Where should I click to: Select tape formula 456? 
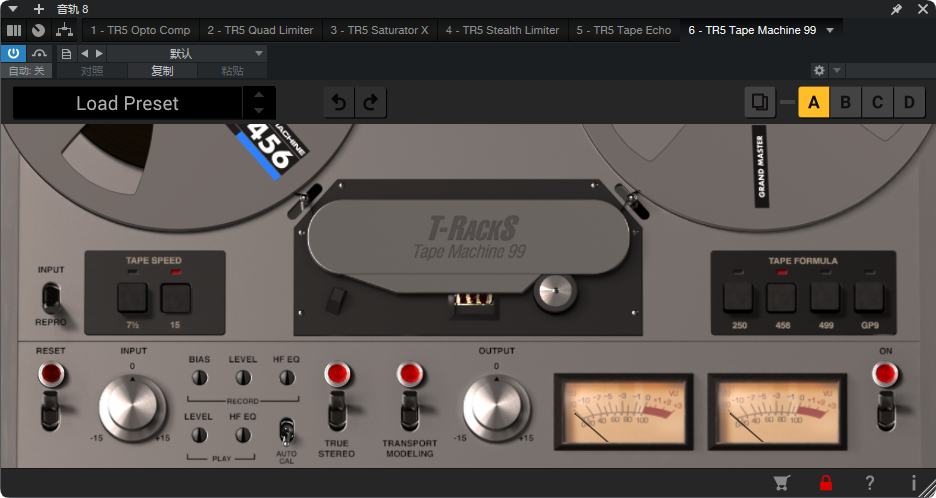781,297
